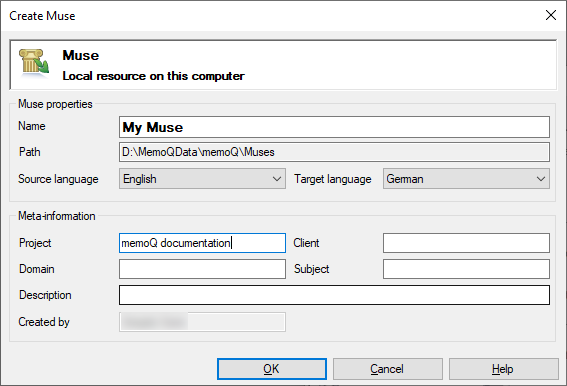Viewport: 567px width, 386px height.
Task: Click the Client input field
Action: pyautogui.click(x=466, y=243)
